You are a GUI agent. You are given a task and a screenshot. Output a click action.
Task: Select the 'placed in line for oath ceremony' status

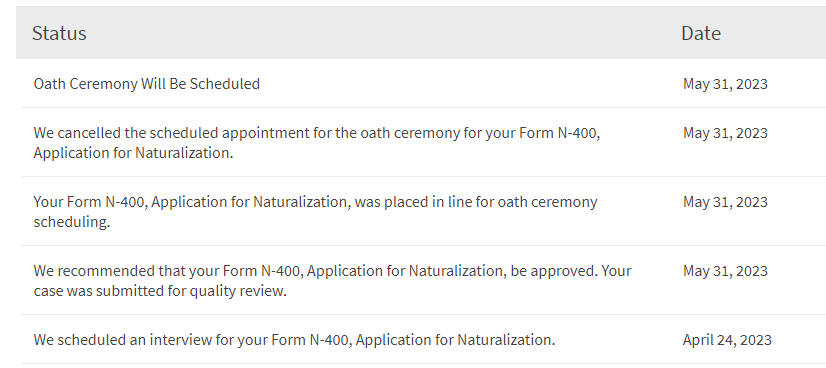[316, 212]
